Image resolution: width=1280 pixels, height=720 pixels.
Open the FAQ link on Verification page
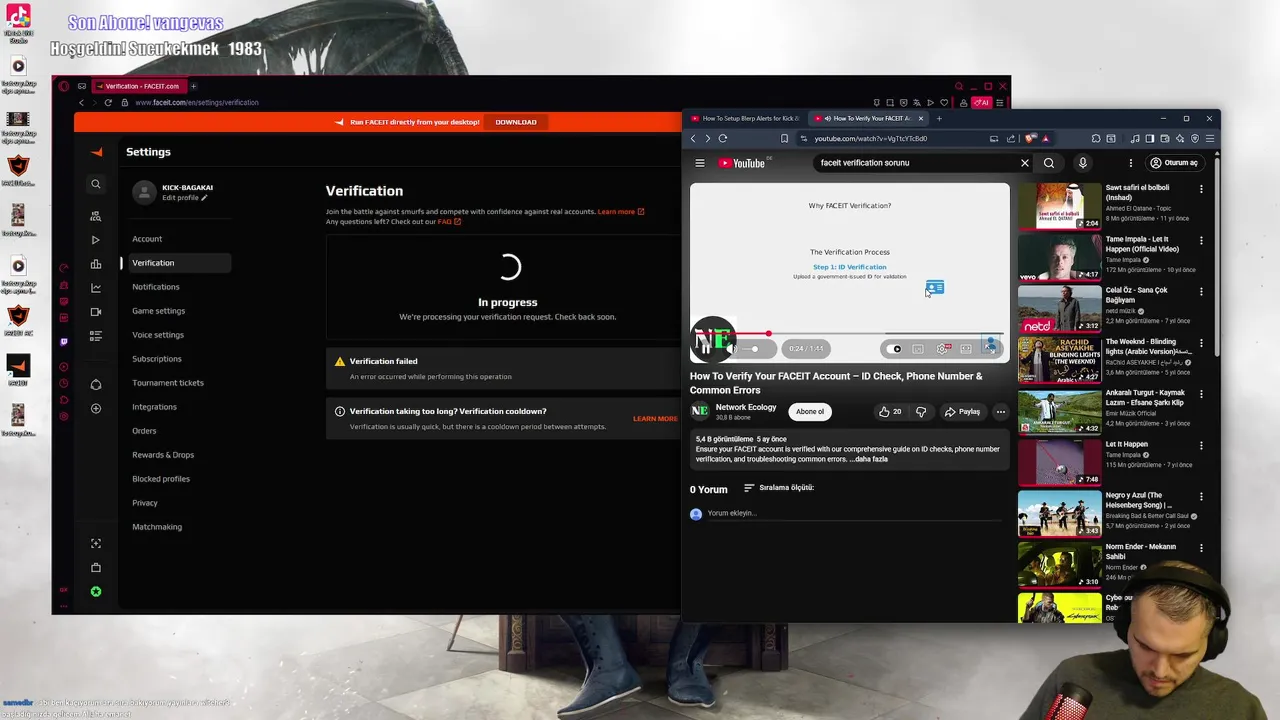click(x=449, y=221)
